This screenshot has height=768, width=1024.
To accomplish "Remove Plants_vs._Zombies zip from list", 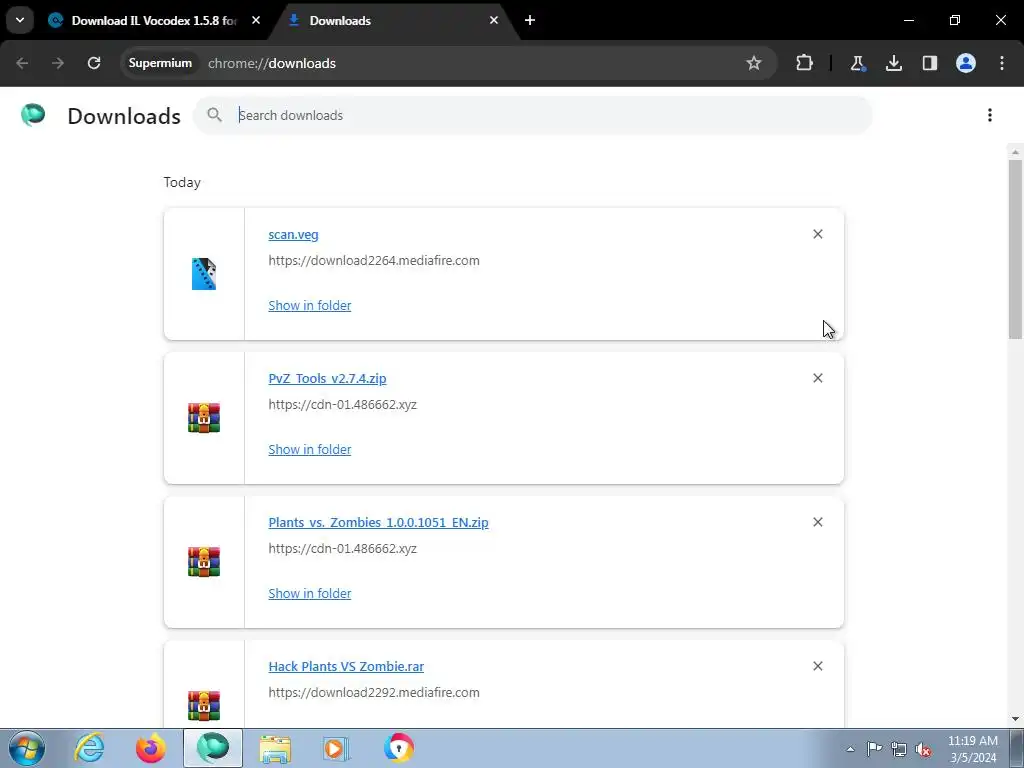I will (x=818, y=522).
